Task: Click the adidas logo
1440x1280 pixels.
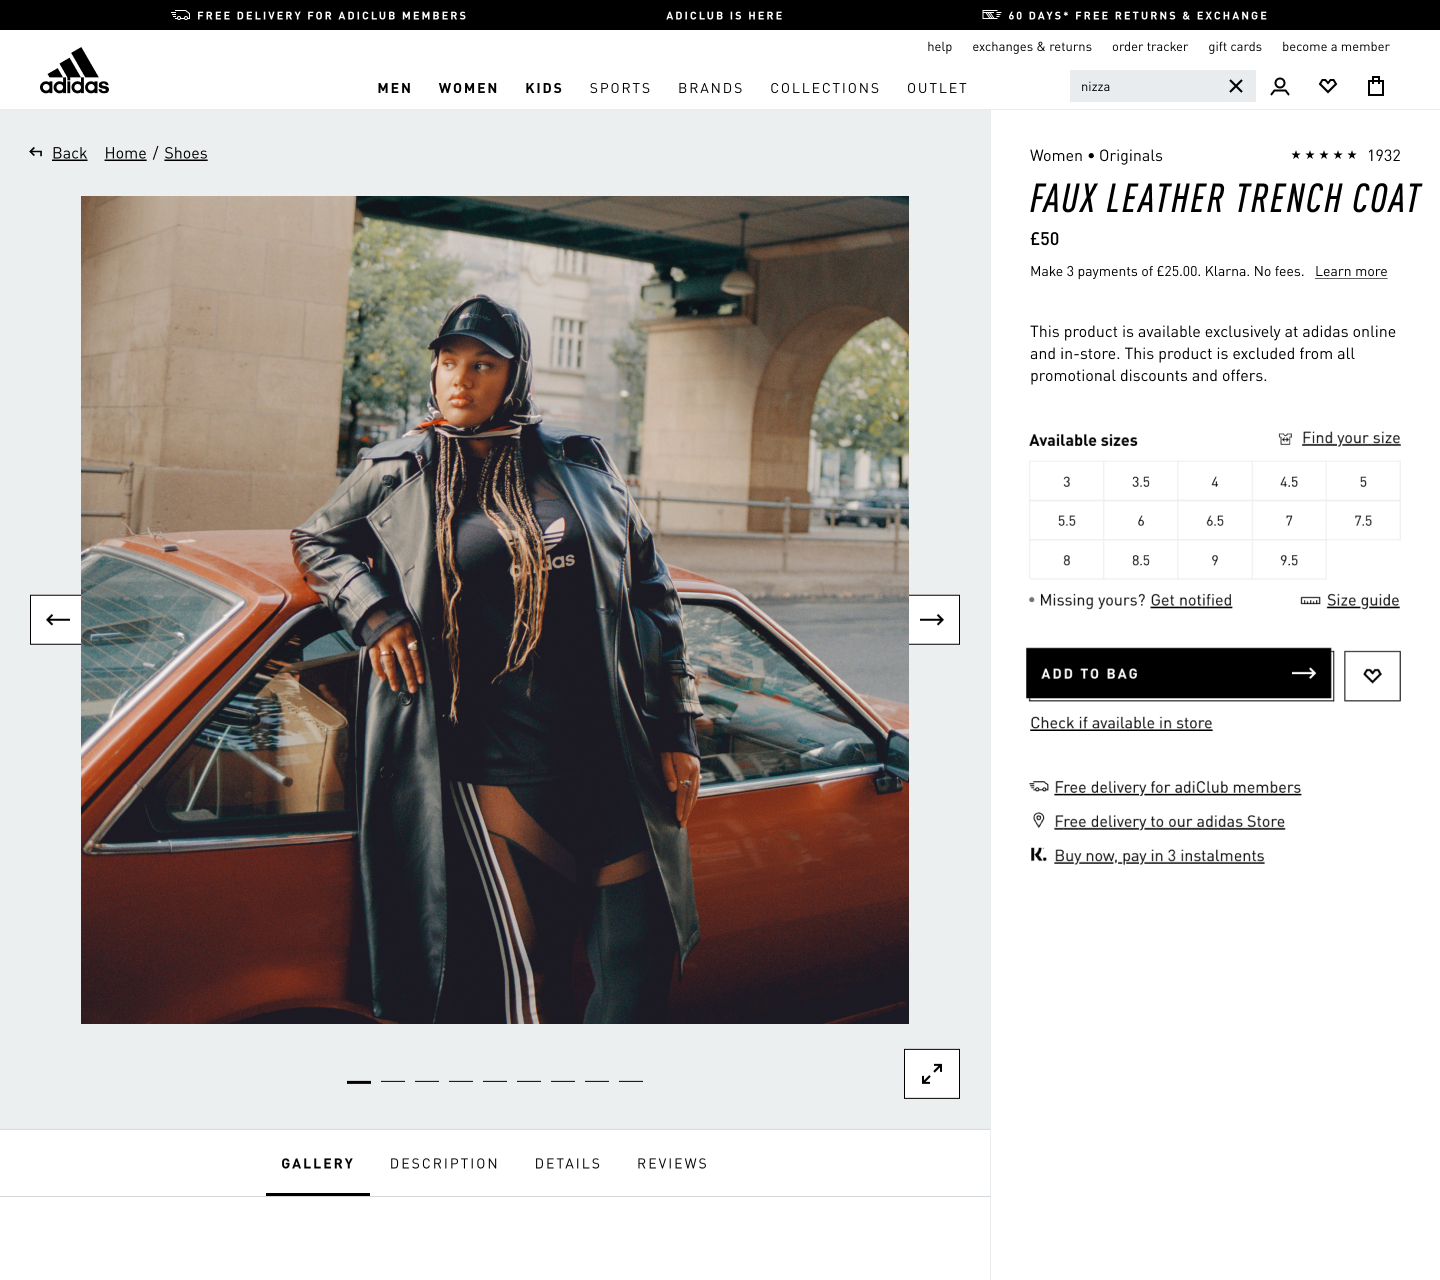Action: [75, 70]
